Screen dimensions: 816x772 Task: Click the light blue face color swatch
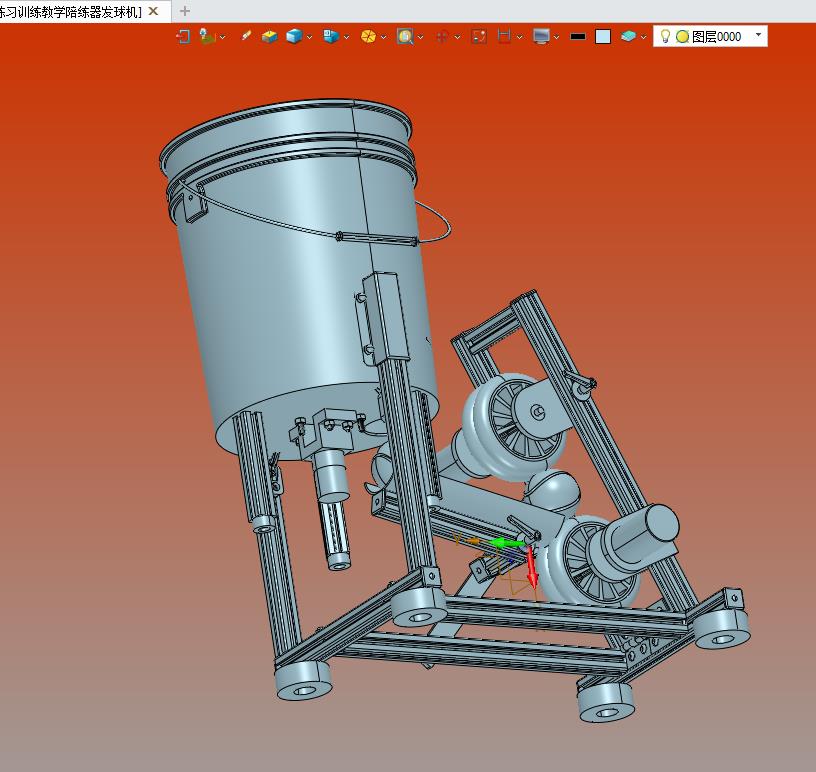603,36
